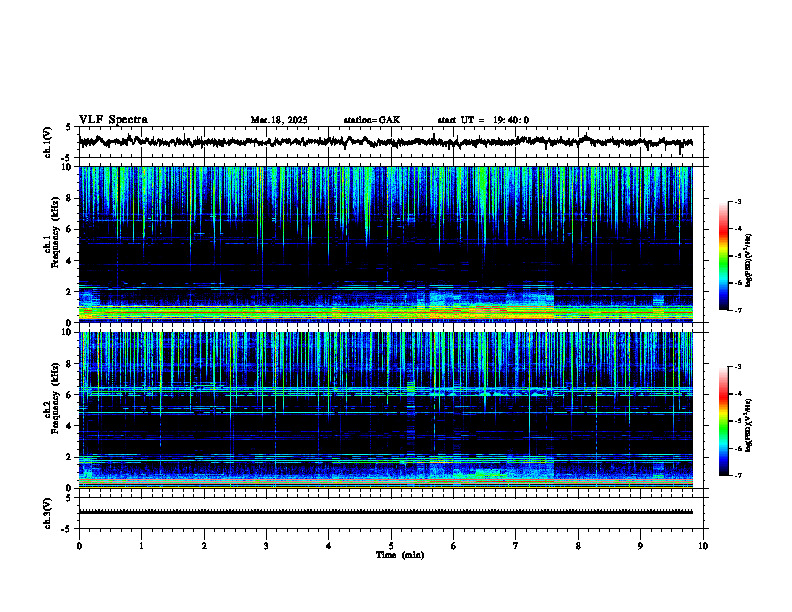This screenshot has height=612, width=792.
Task: Click the VLF Spectra title text
Action: [x=113, y=120]
